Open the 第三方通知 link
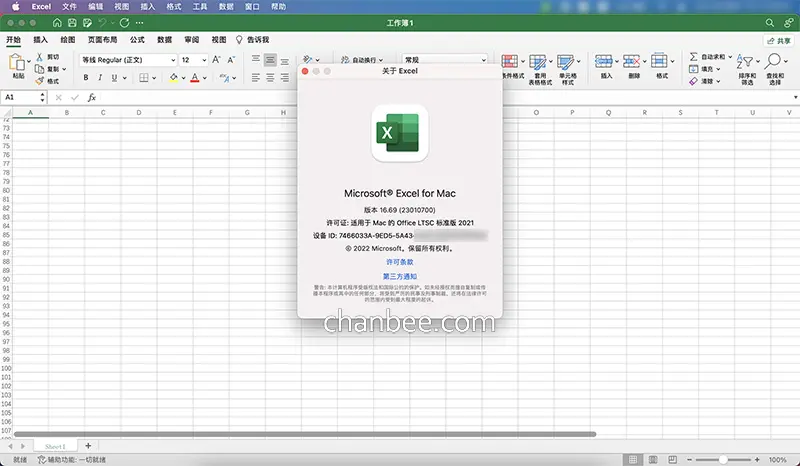Viewport: 800px width, 466px height. coord(400,276)
